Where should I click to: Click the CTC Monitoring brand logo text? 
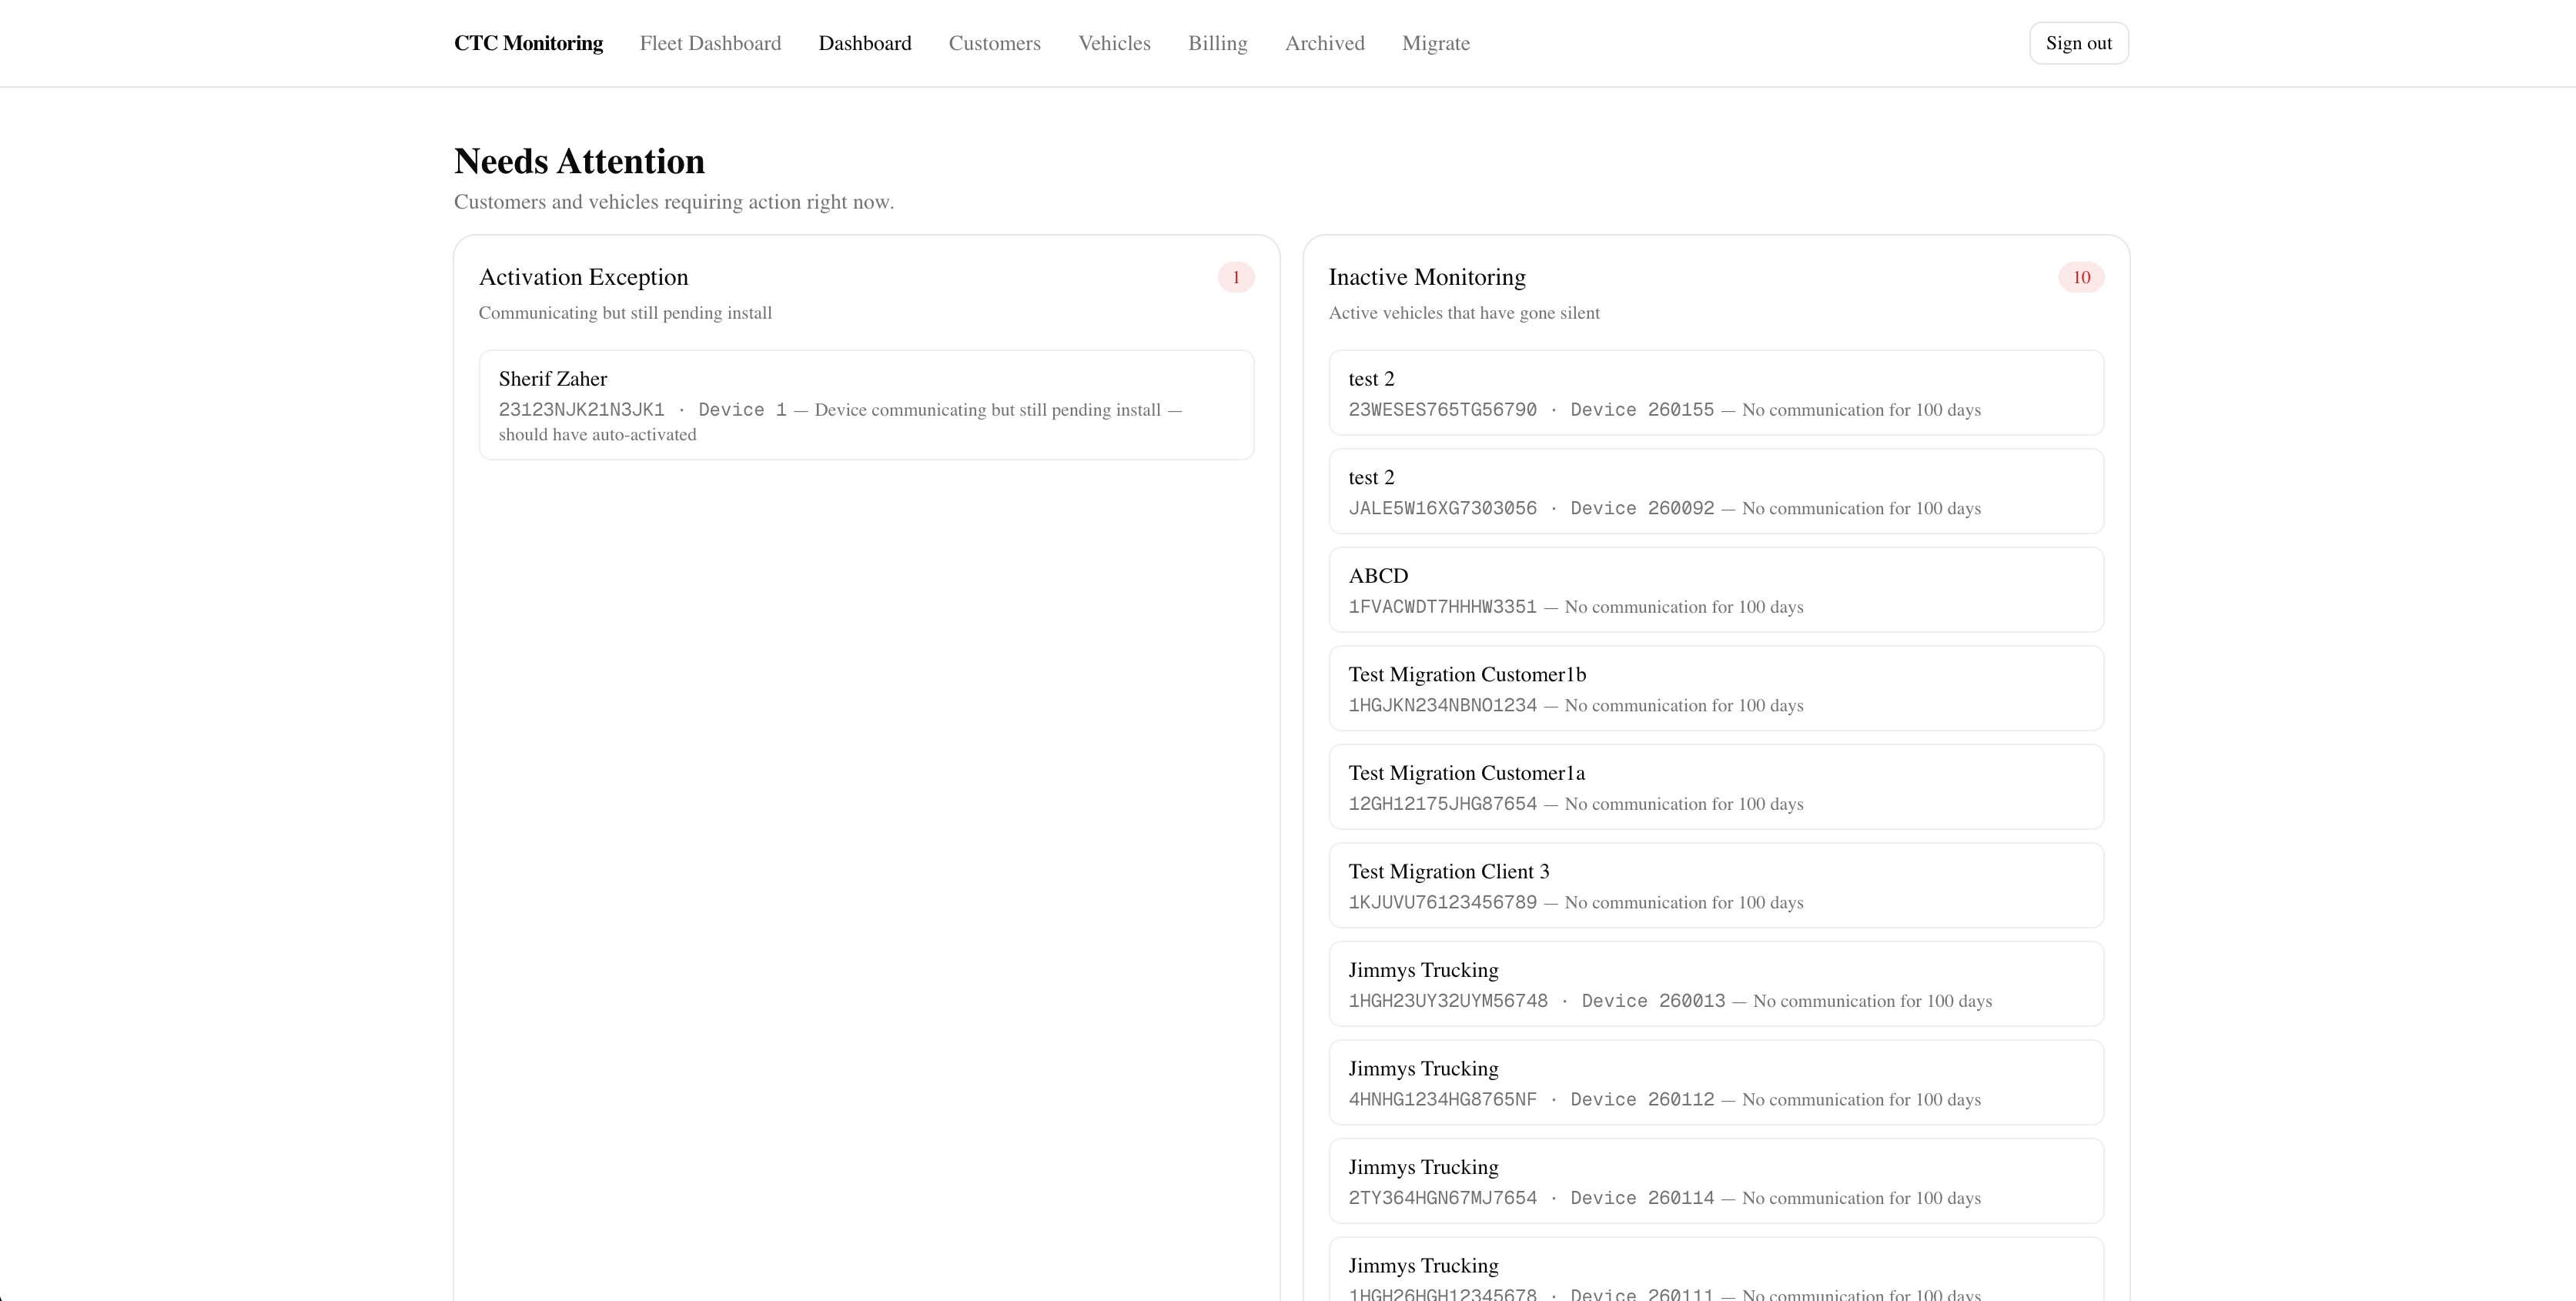pyautogui.click(x=528, y=43)
